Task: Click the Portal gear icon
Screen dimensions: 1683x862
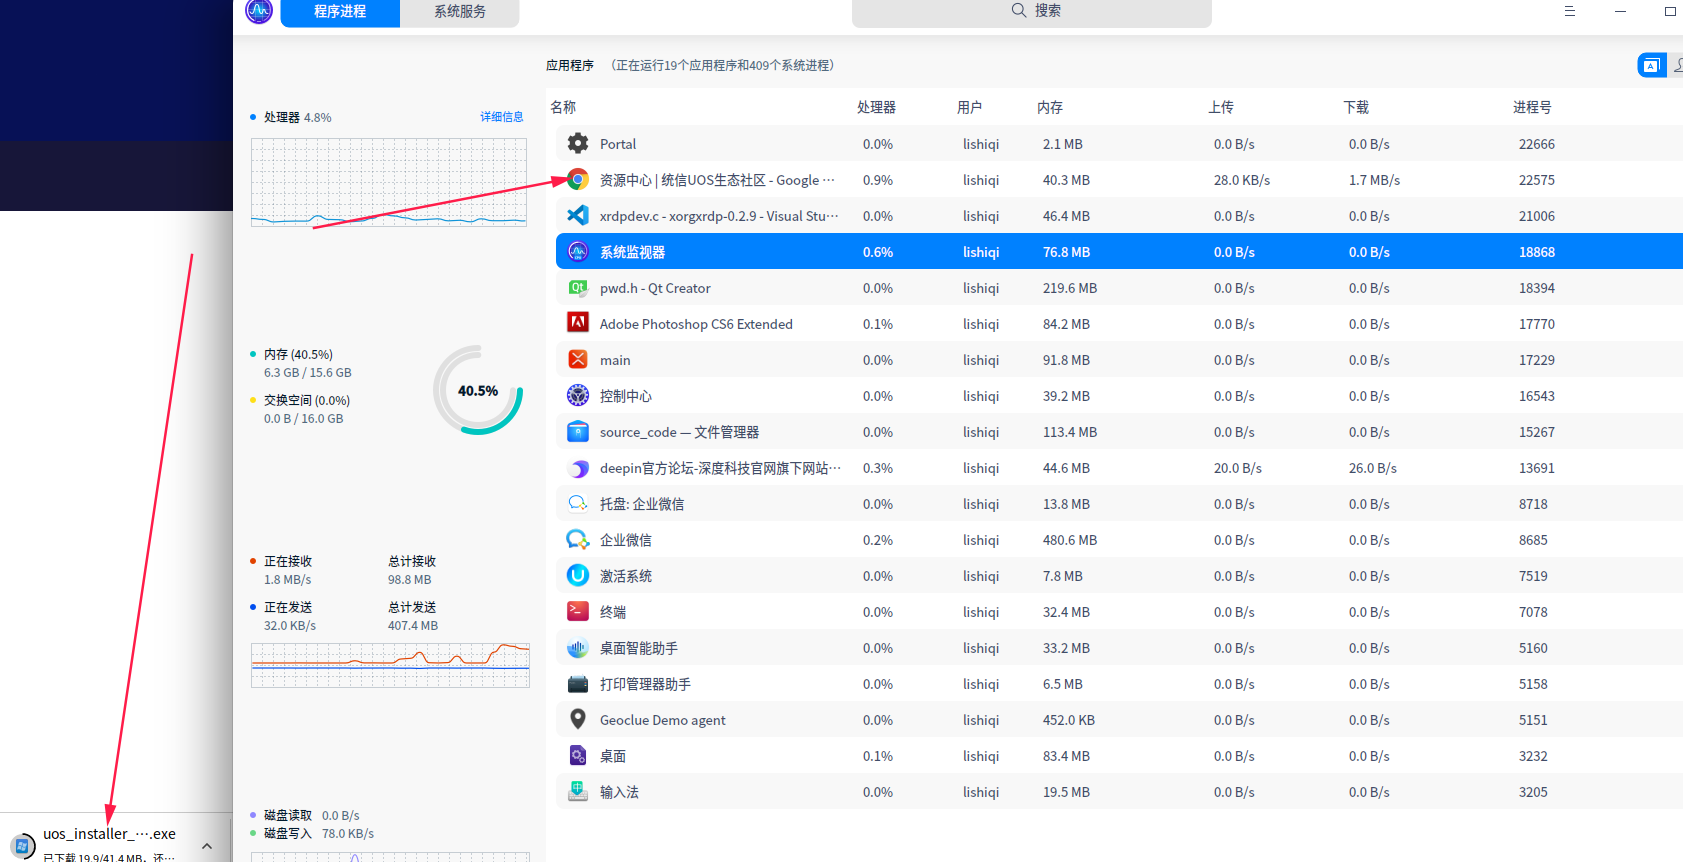Action: [578, 143]
